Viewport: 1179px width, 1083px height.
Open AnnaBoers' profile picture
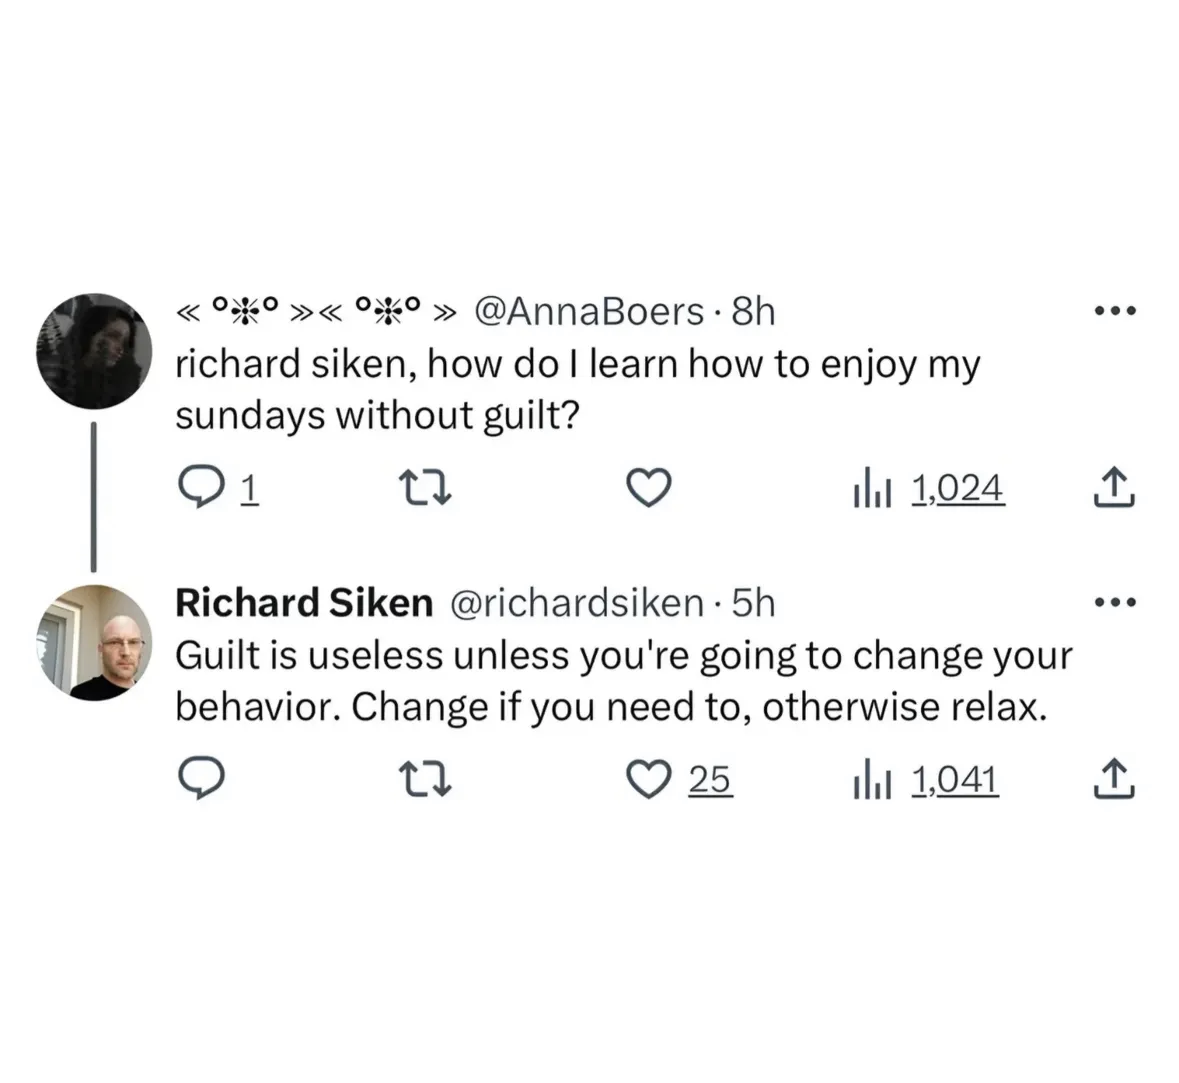94,351
